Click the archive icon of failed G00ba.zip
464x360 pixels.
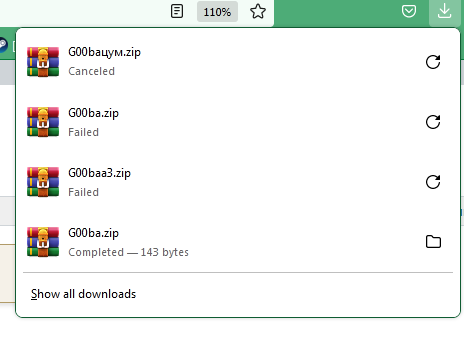tap(43, 122)
